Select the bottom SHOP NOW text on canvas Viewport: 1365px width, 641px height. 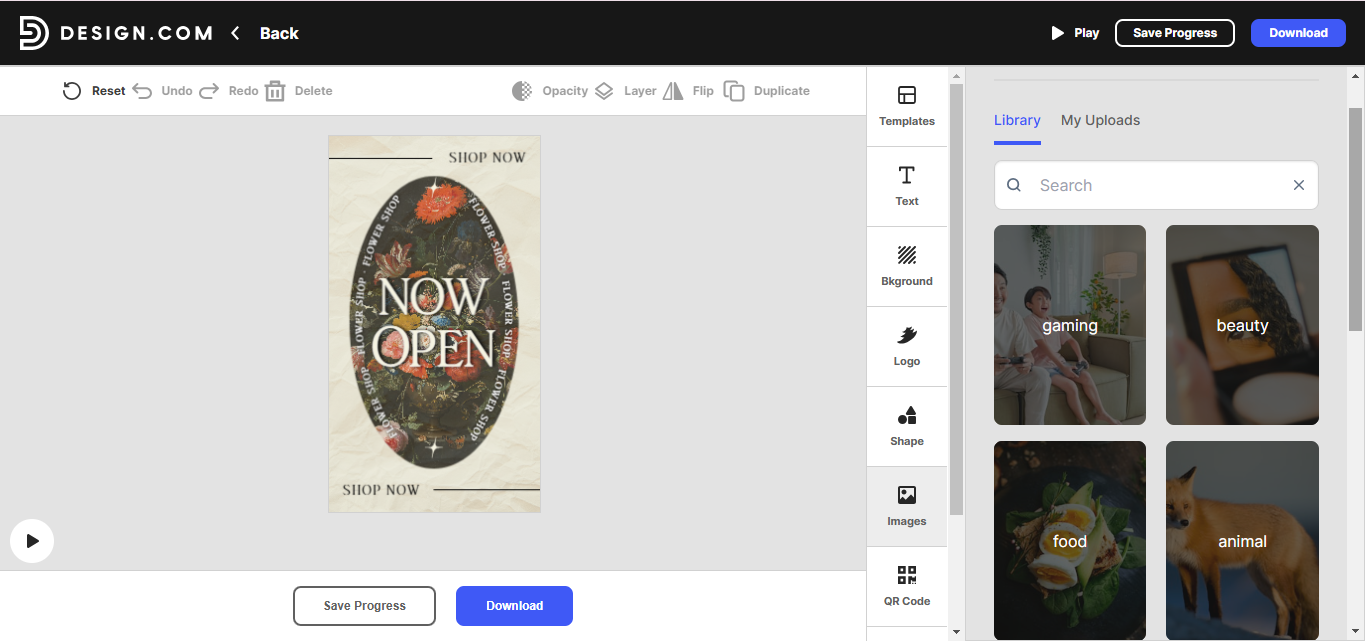point(381,490)
